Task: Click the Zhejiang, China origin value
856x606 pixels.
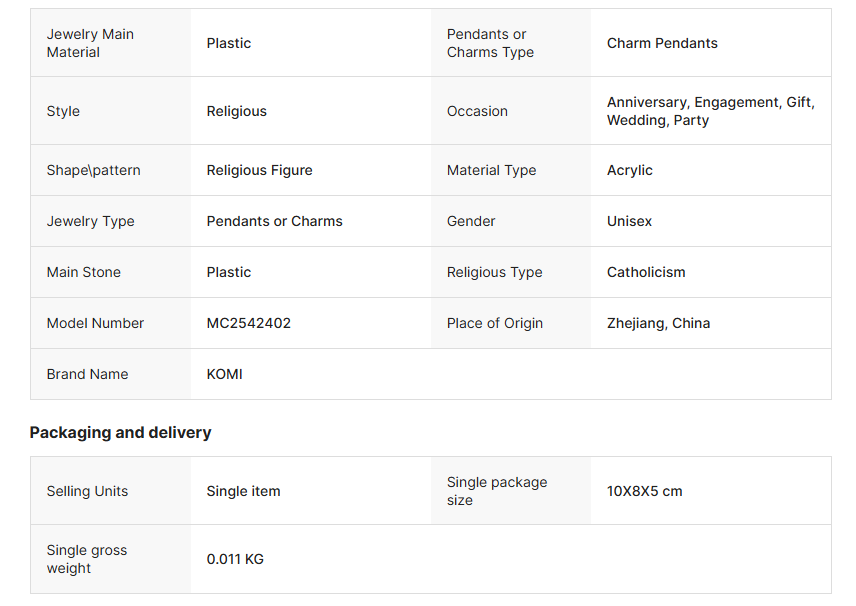Action: click(x=658, y=323)
